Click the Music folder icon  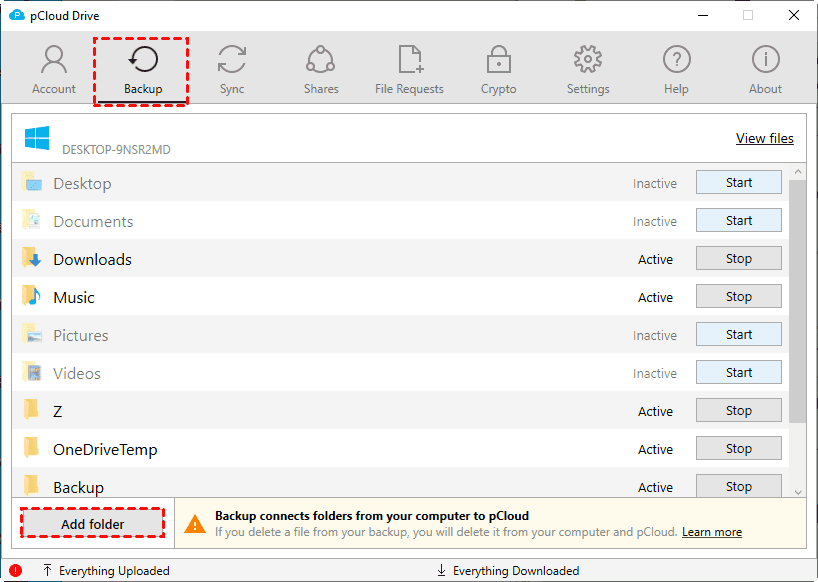(31, 296)
